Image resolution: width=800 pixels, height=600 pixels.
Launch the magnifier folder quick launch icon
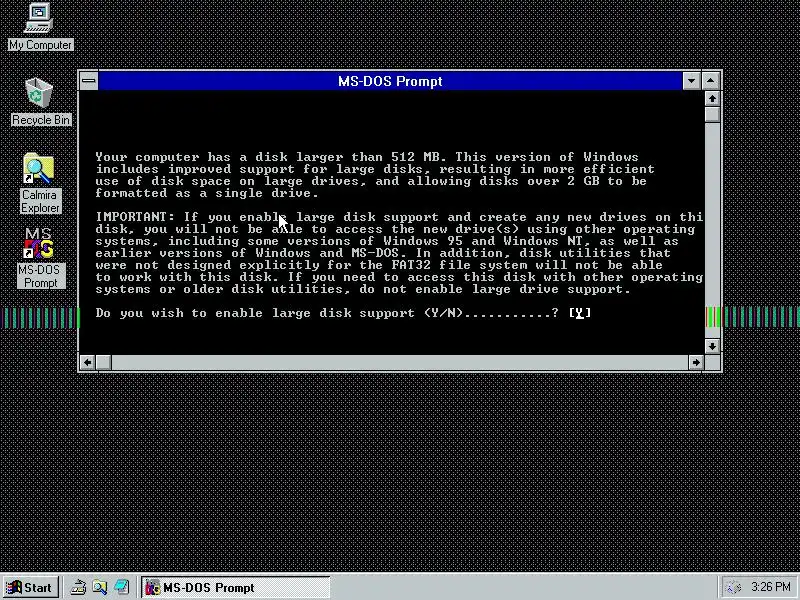tap(100, 588)
